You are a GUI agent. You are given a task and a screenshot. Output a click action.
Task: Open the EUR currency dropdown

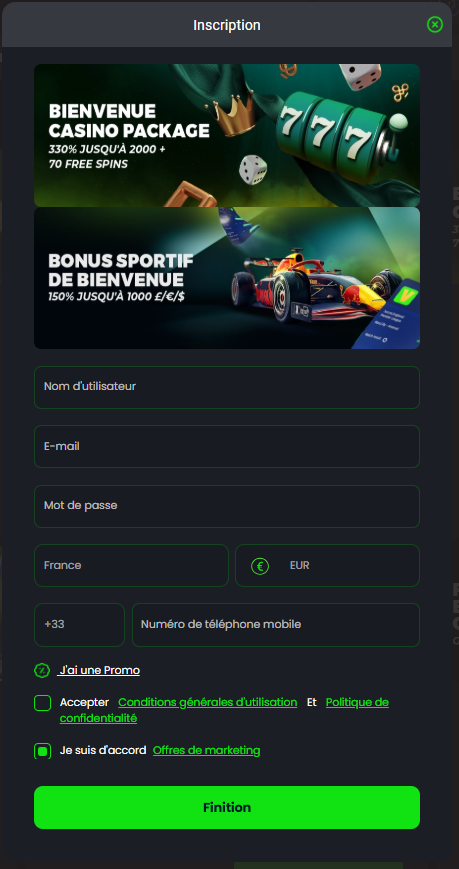pyautogui.click(x=327, y=565)
